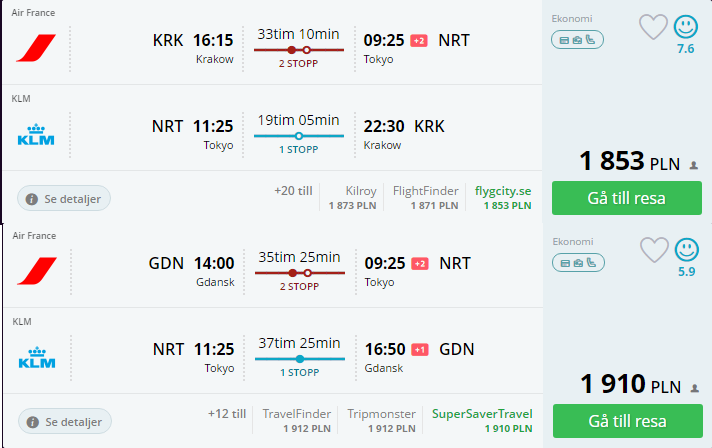Screen dimensions: 712x448
Task: Expand the +12 till provider list
Action: pyautogui.click(x=227, y=414)
